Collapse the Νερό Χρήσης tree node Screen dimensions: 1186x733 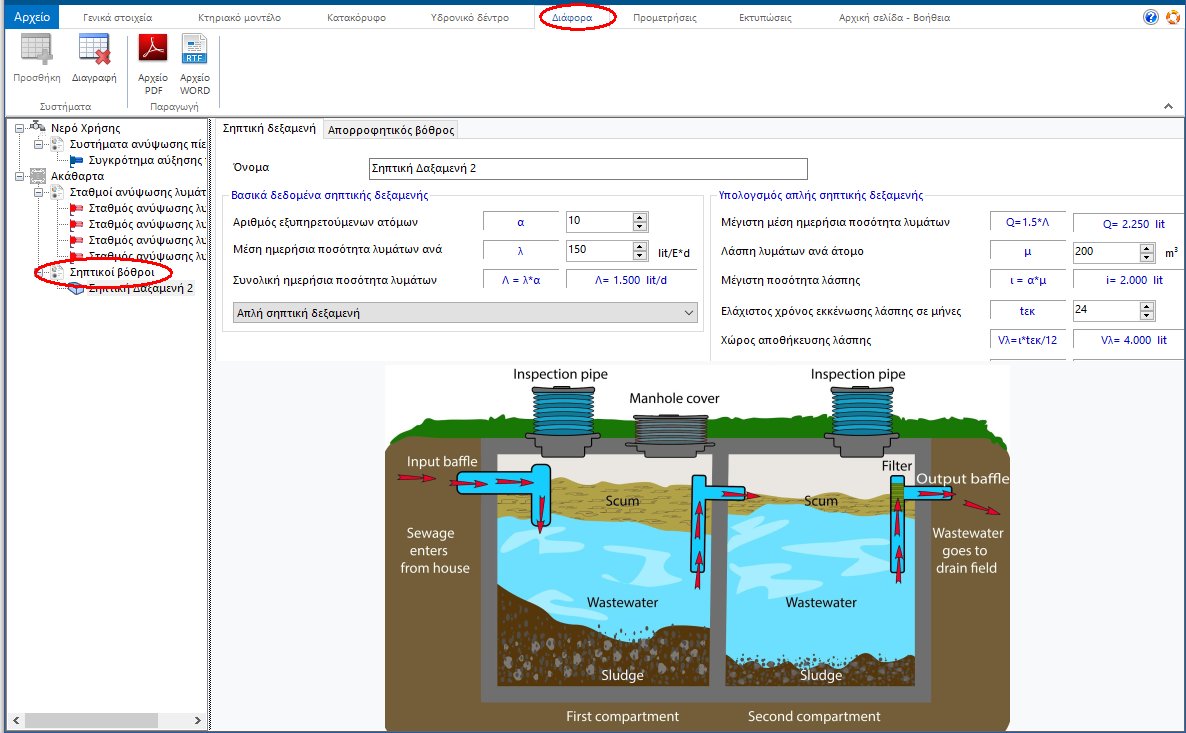coord(20,128)
